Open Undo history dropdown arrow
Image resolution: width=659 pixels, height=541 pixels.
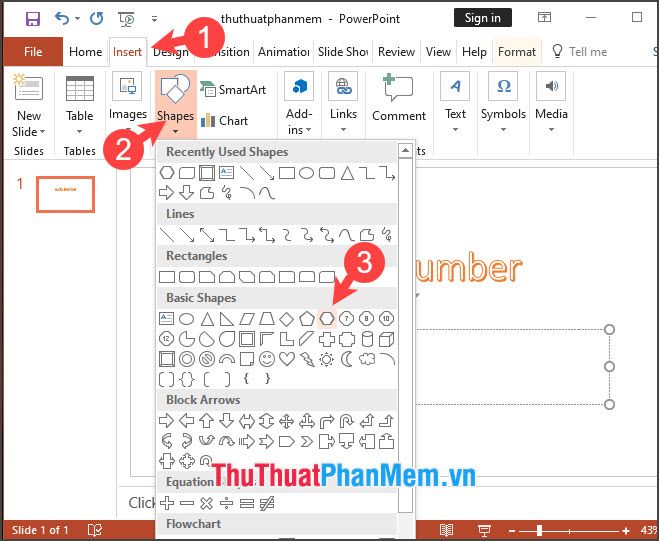(77, 18)
